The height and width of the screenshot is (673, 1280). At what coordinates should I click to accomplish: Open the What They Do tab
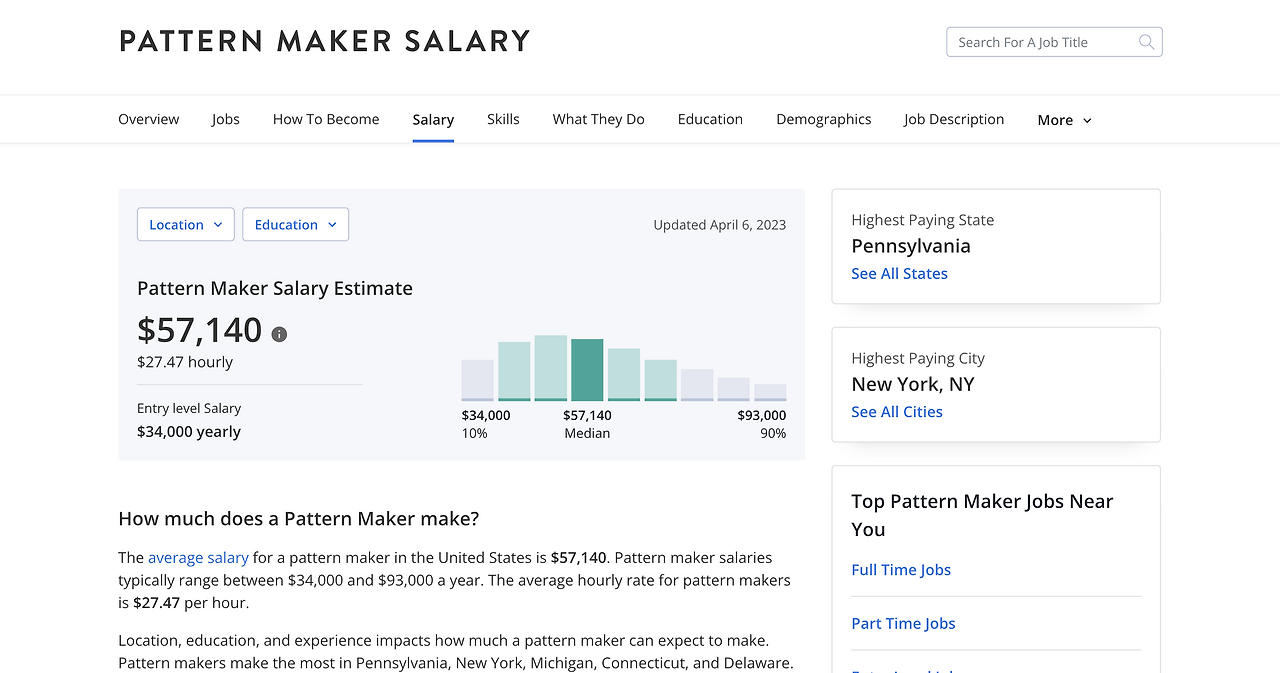(x=598, y=119)
